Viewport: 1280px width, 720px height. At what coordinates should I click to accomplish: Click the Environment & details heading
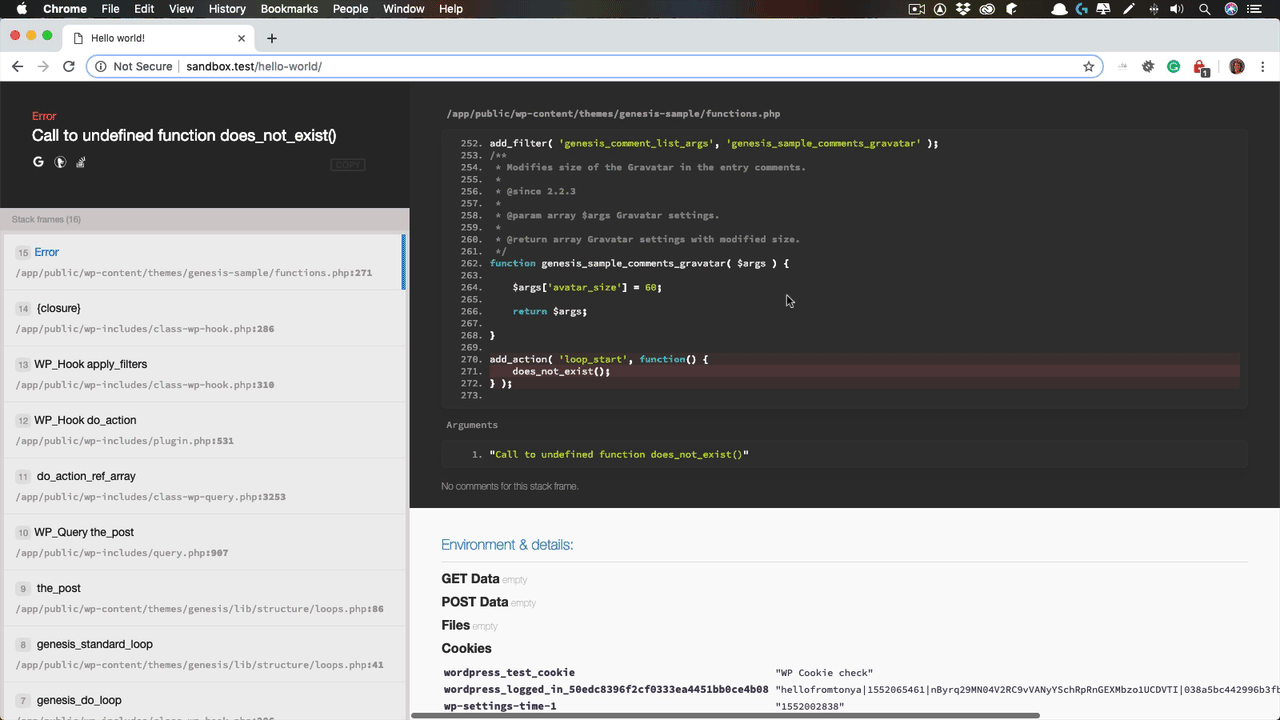point(507,545)
